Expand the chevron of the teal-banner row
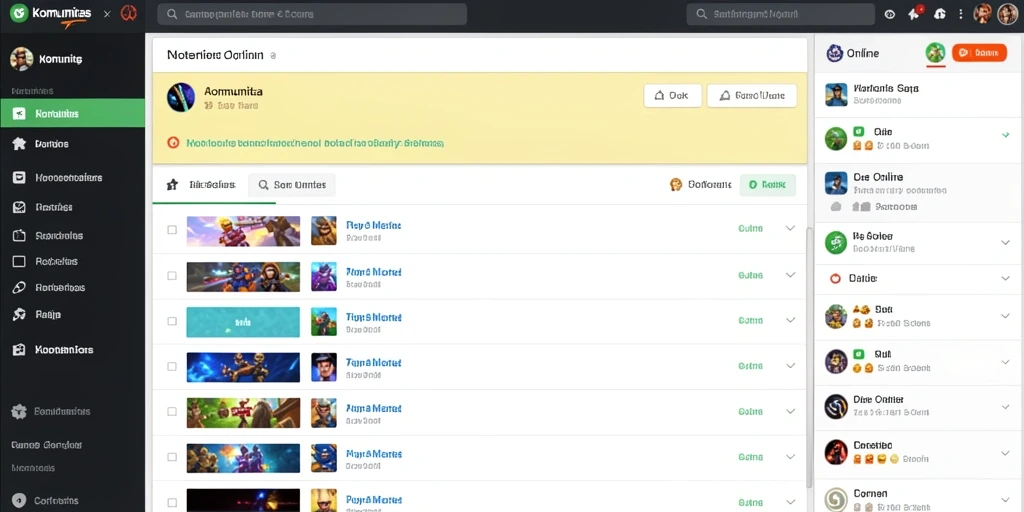Screen dimensions: 1024x512 pos(790,320)
